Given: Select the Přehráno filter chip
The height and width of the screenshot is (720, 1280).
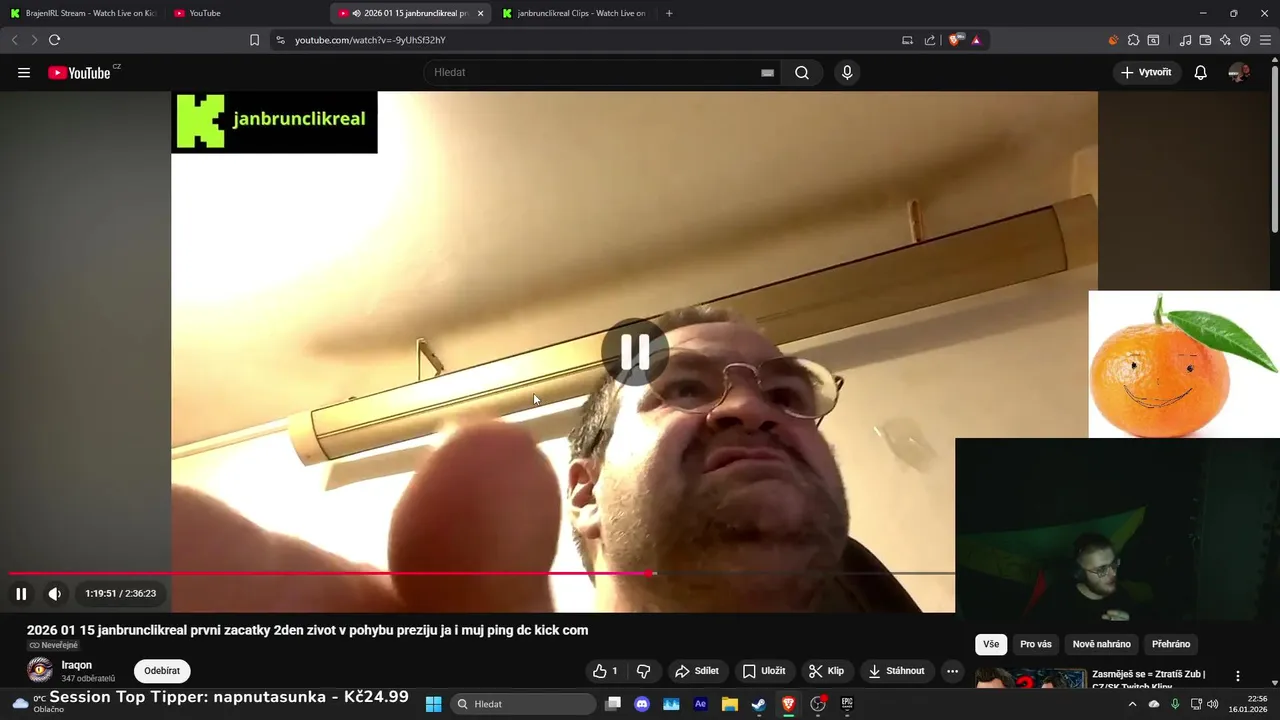Looking at the screenshot, I should (x=1171, y=644).
